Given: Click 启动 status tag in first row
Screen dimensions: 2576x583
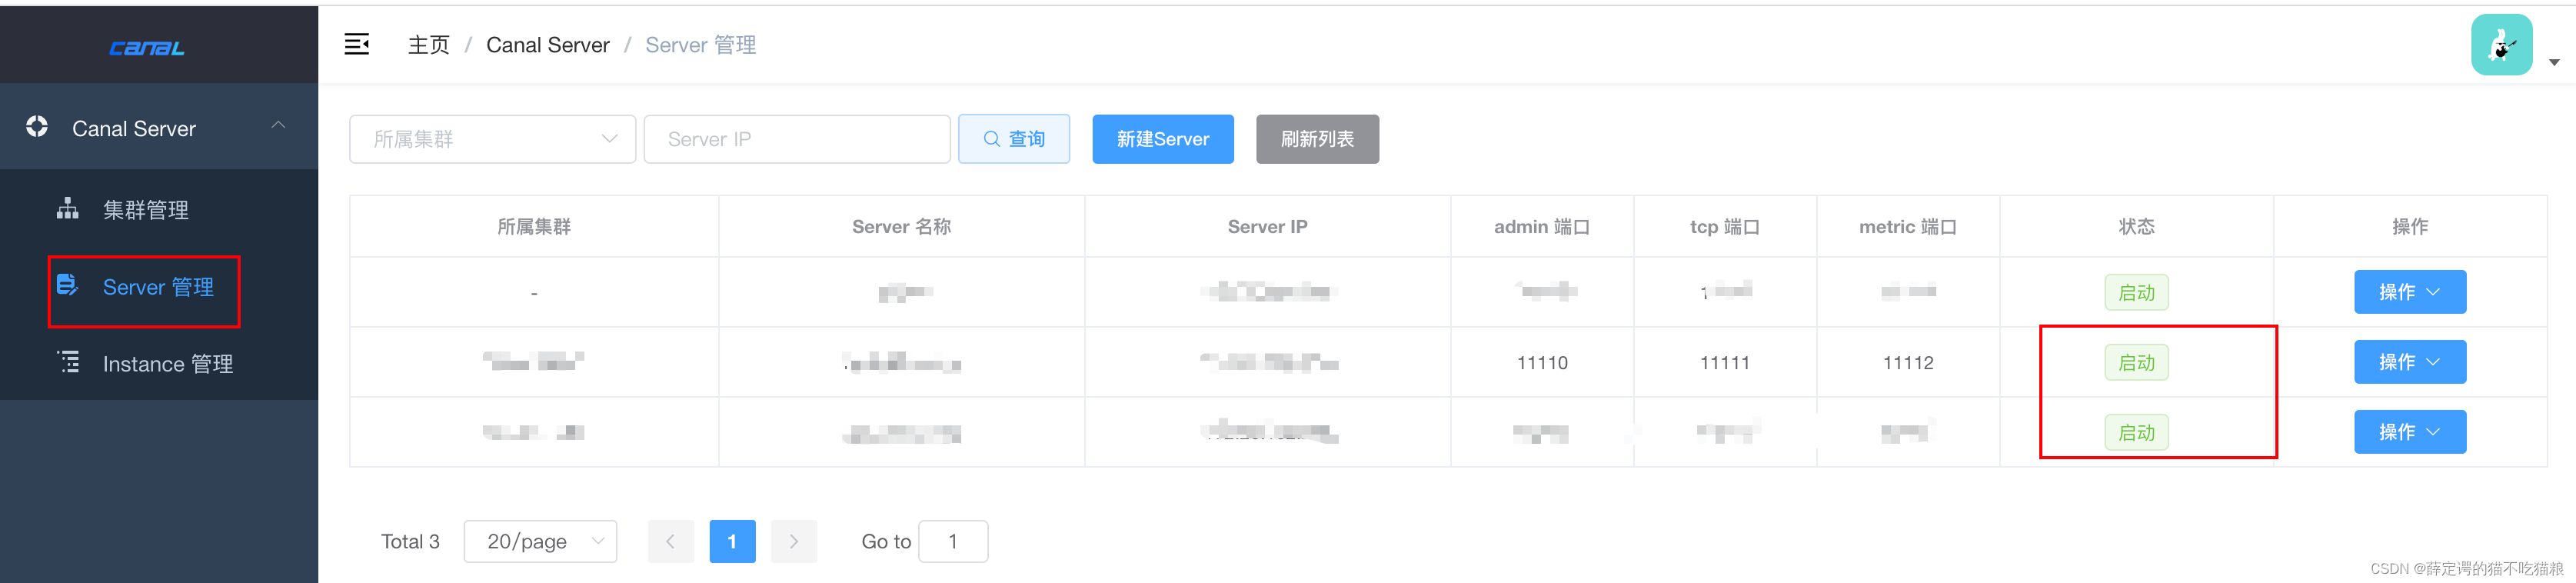Looking at the screenshot, I should pos(2136,292).
